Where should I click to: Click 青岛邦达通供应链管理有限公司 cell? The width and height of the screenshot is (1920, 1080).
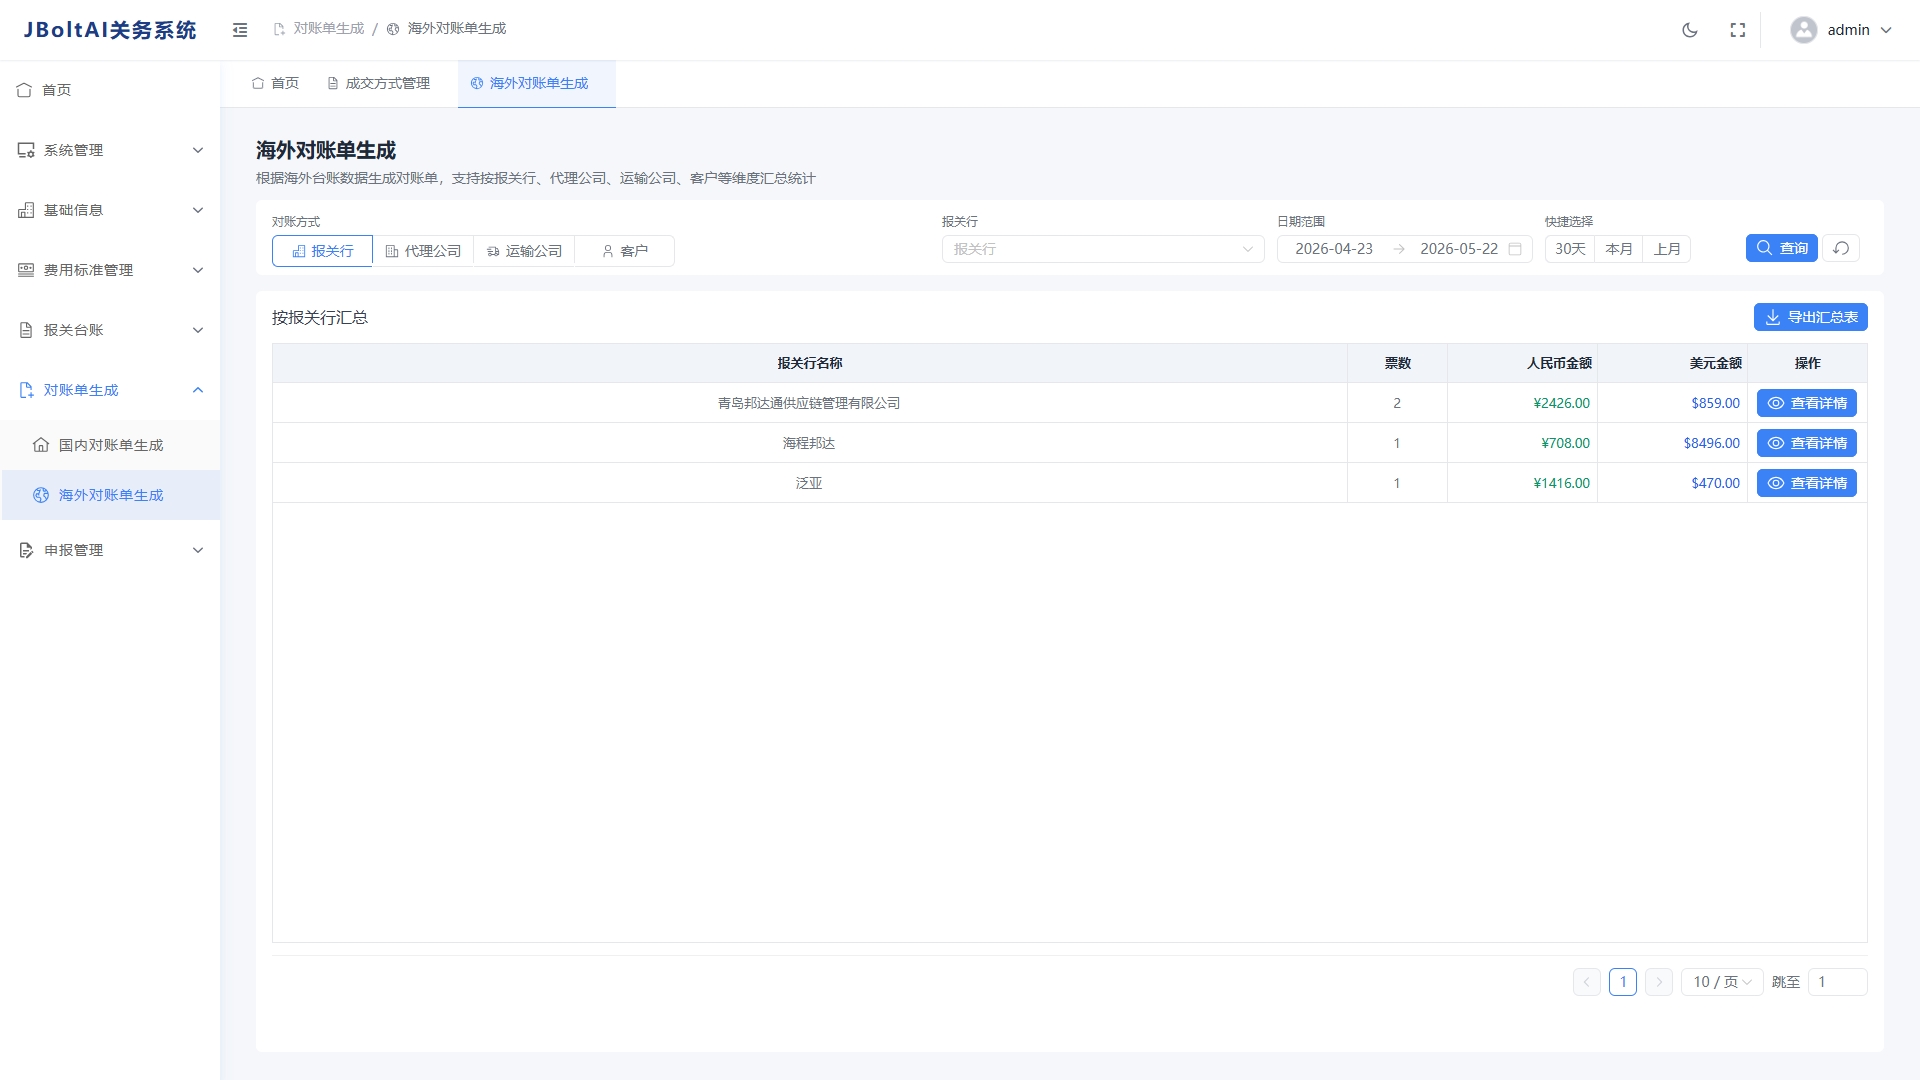click(x=809, y=403)
